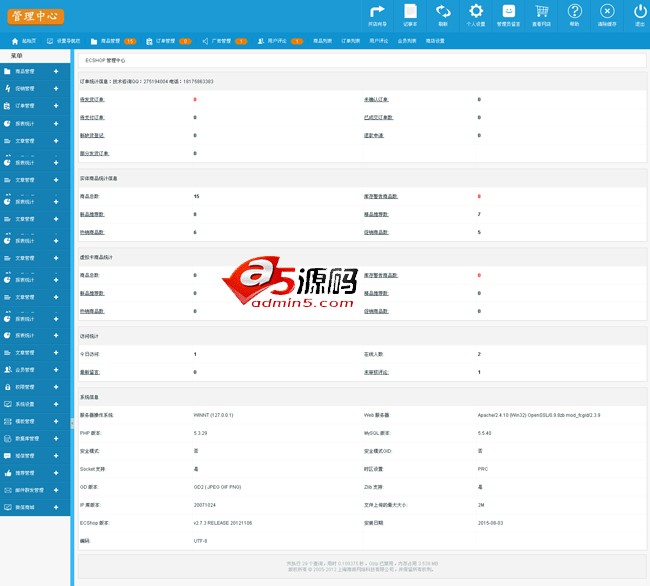Select 起始页 in the navigation bar
The width and height of the screenshot is (650, 586).
[x=23, y=42]
